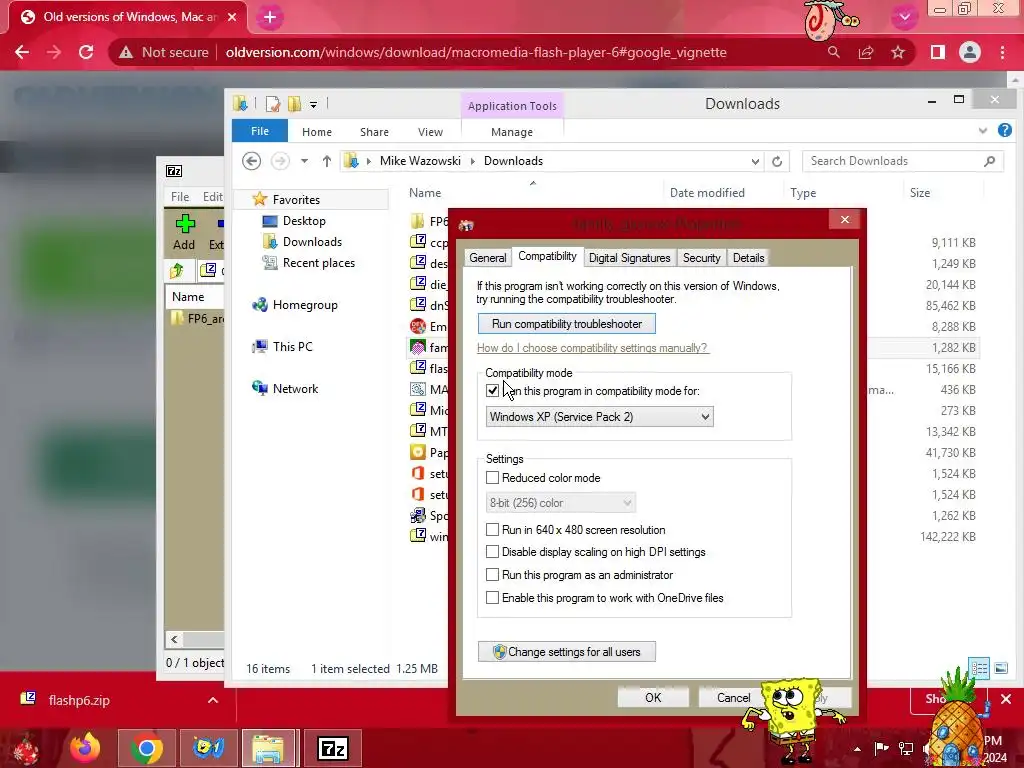Click Run compatibility troubleshooter
The width and height of the screenshot is (1024, 768).
coord(567,324)
